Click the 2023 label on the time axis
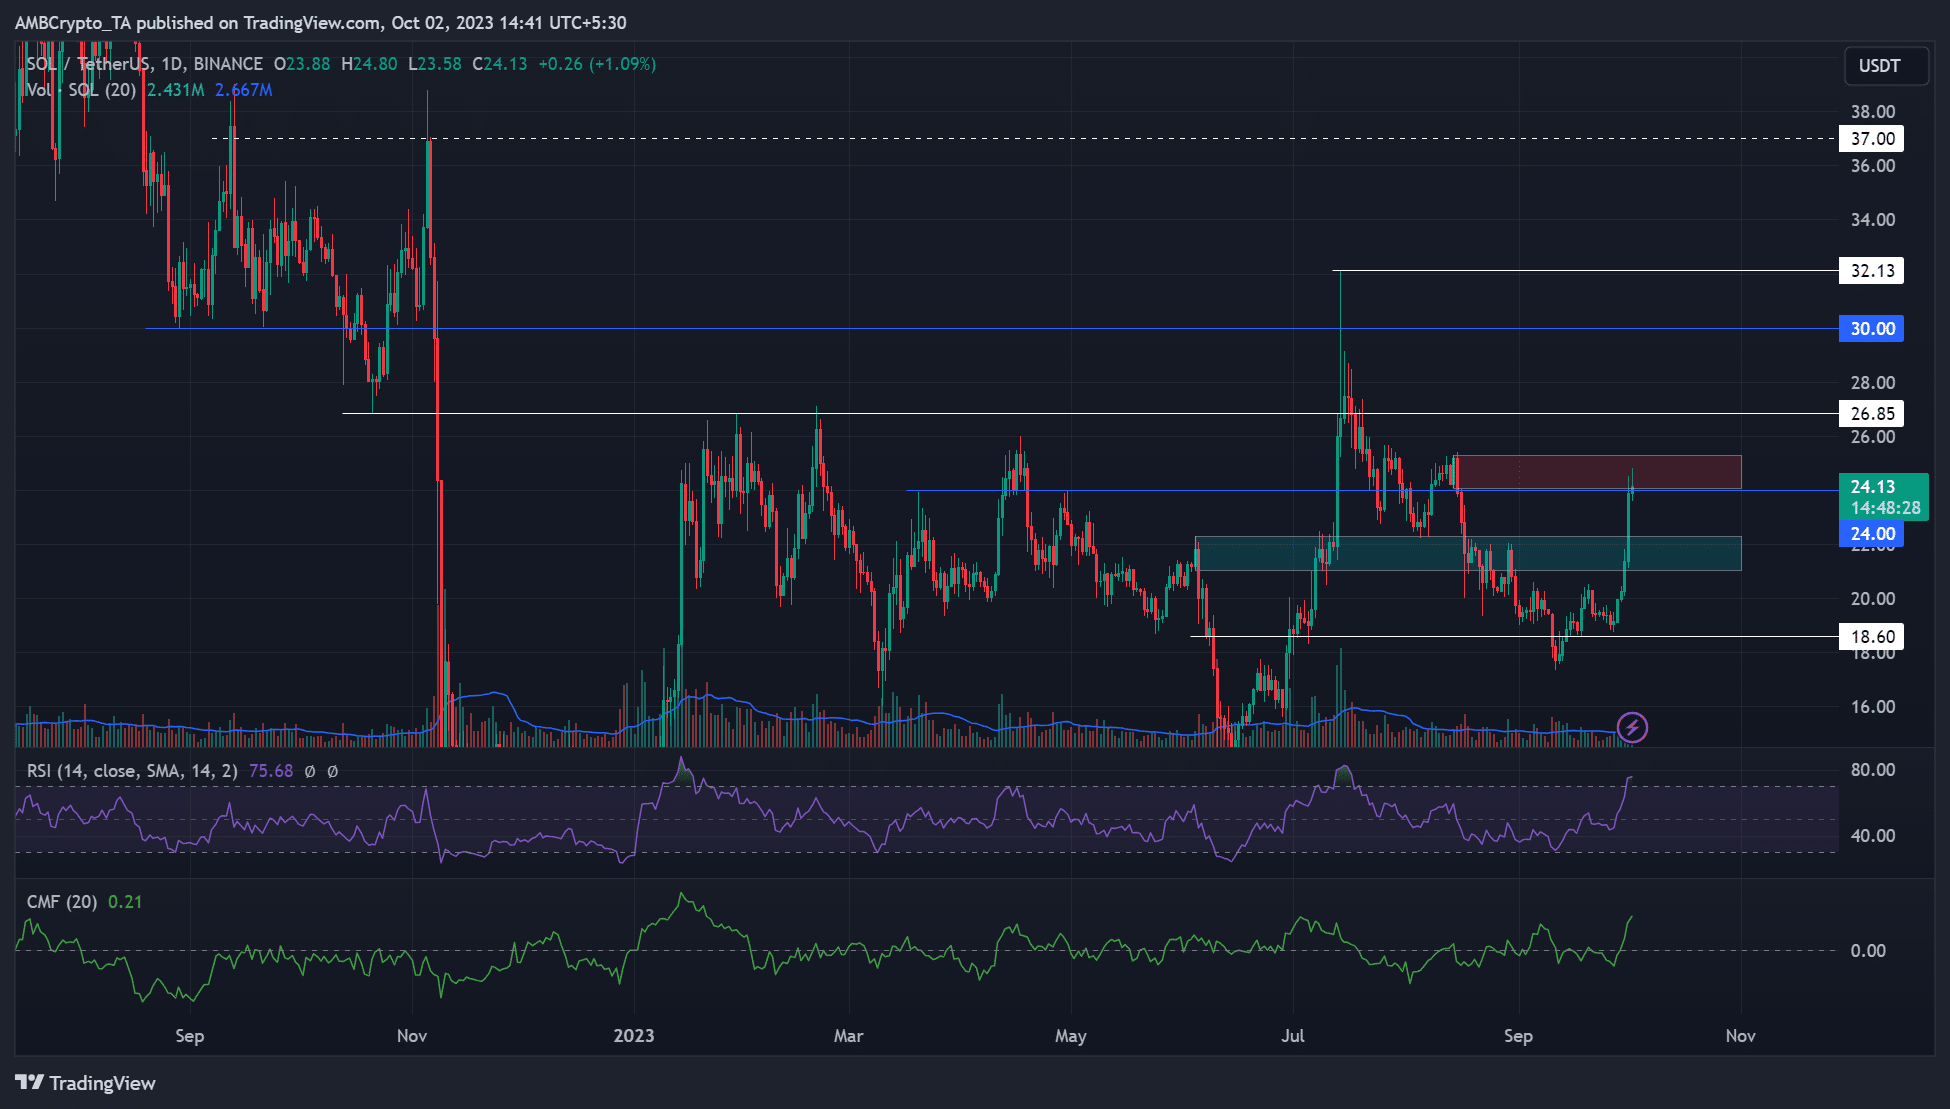Screen dimensions: 1950x1109 tap(634, 1036)
